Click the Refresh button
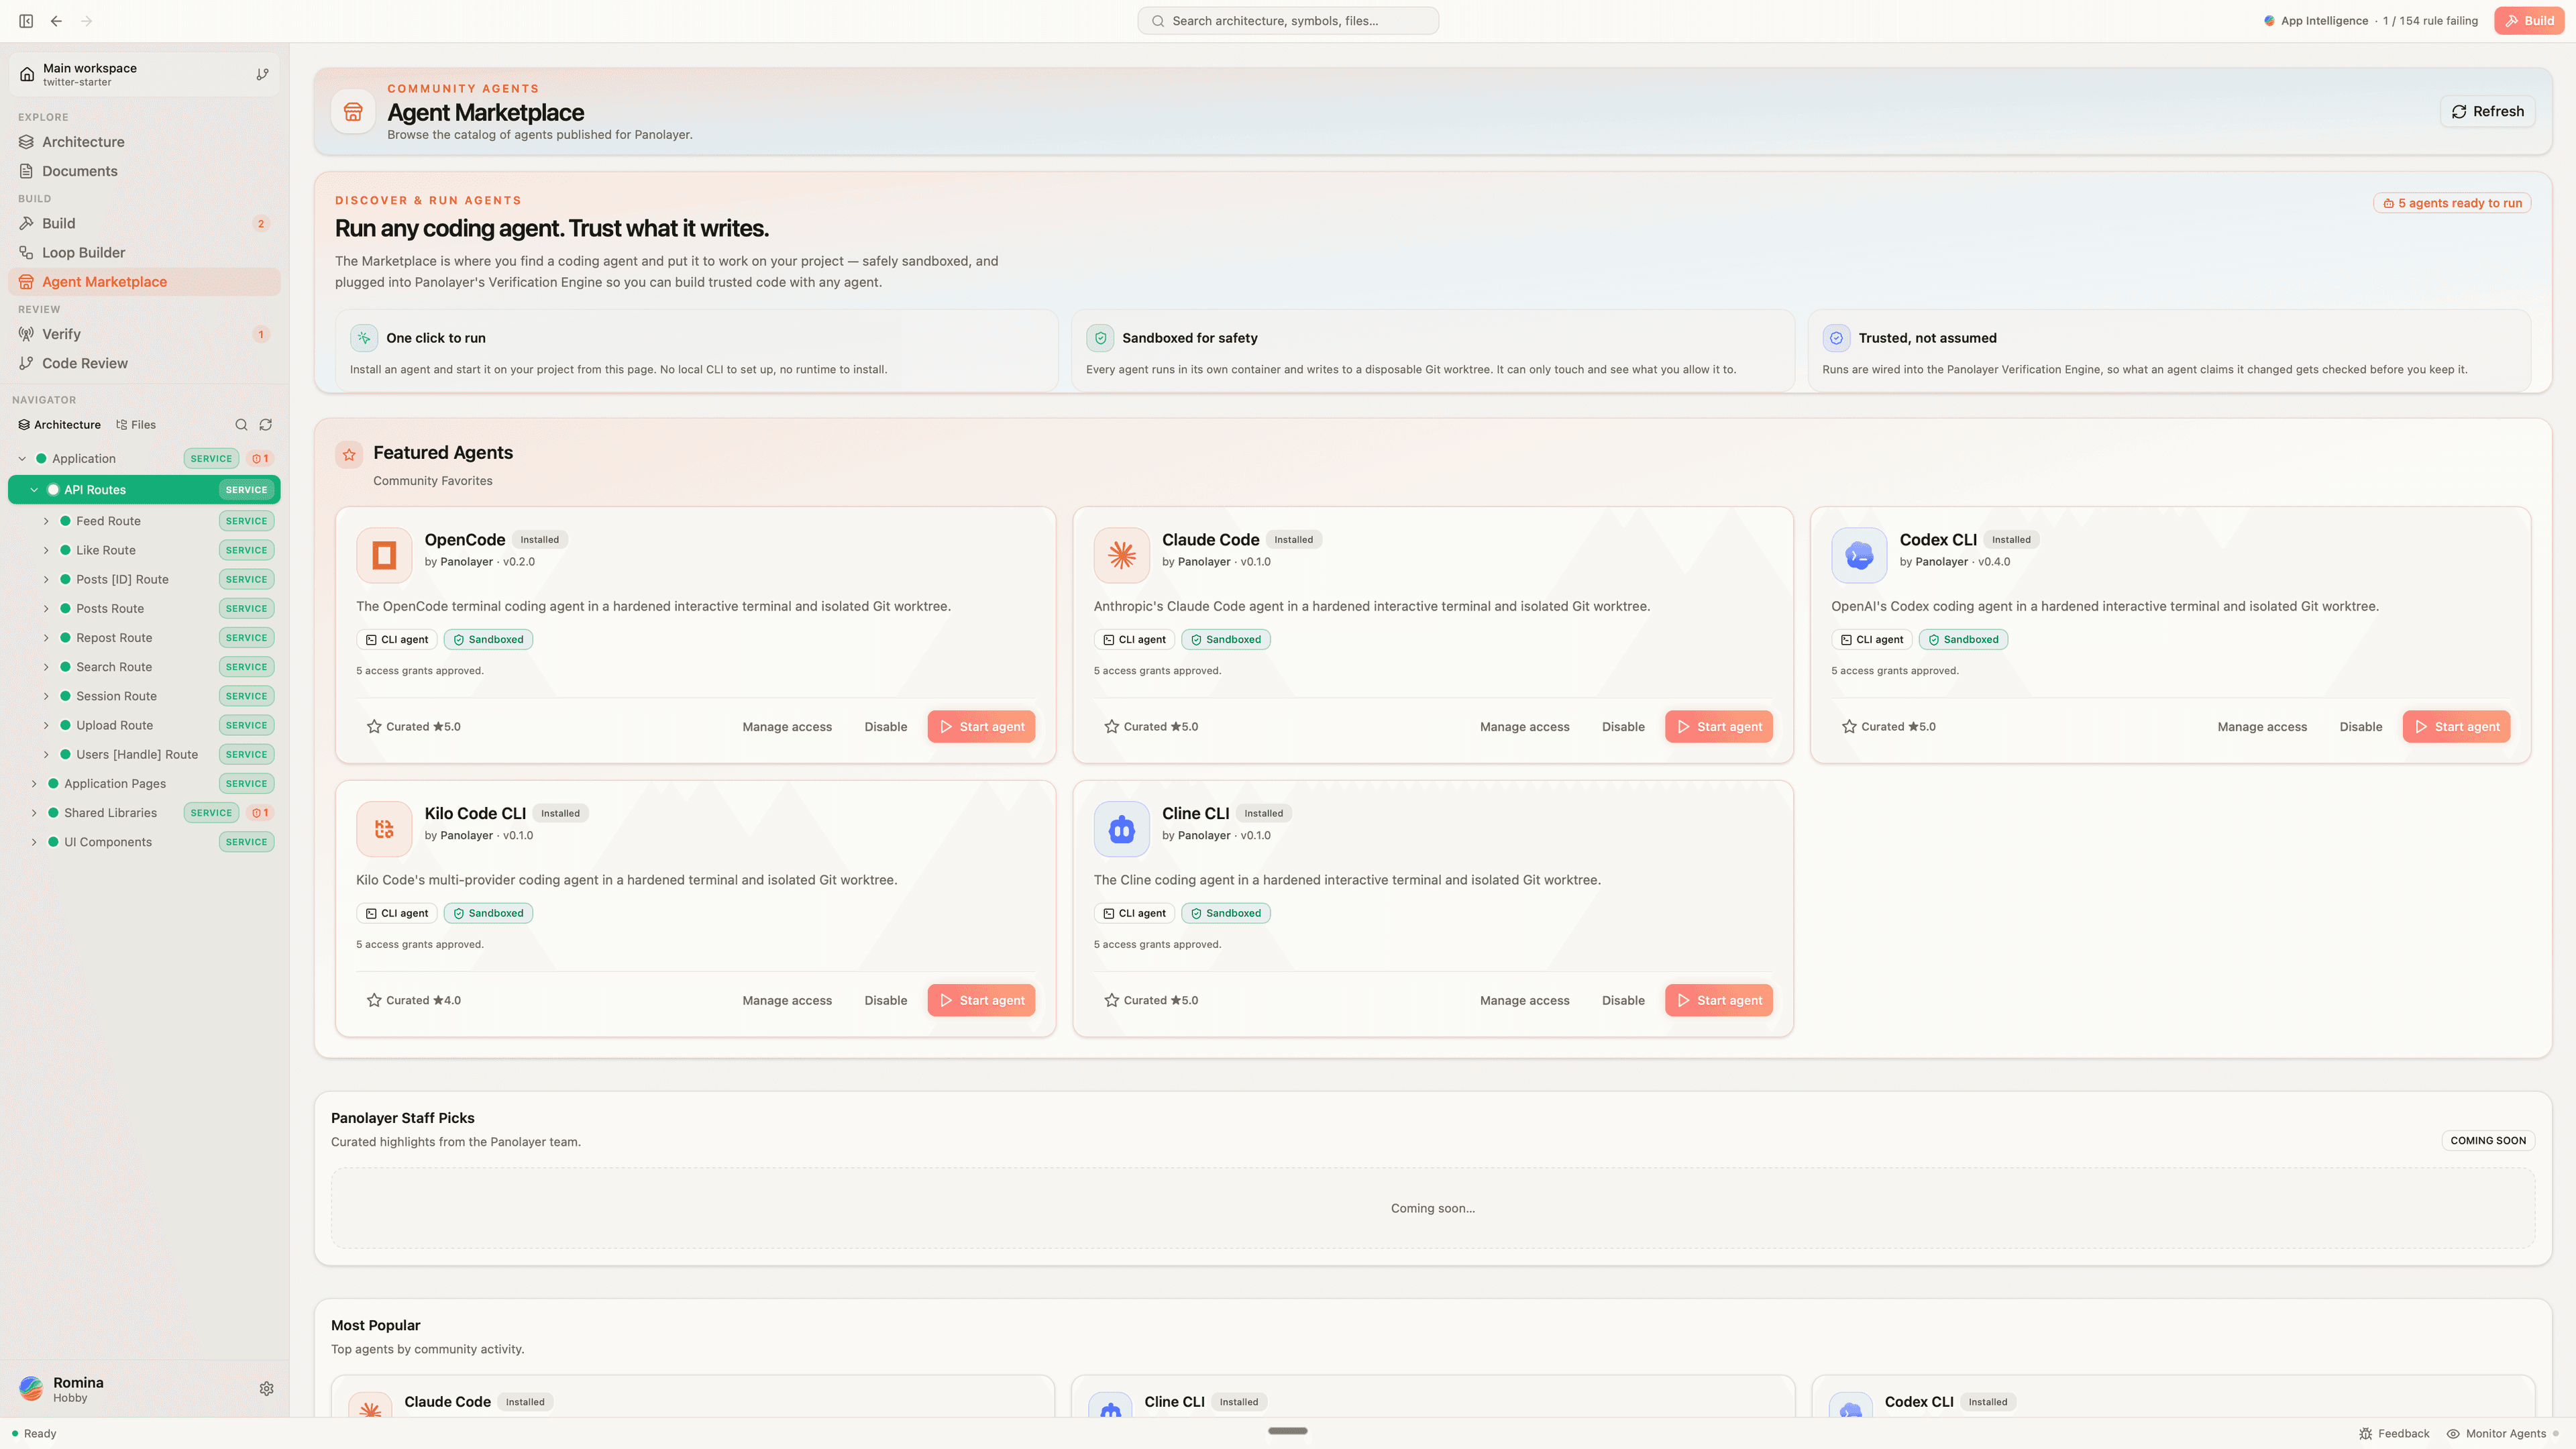Viewport: 2576px width, 1449px height. [2487, 112]
